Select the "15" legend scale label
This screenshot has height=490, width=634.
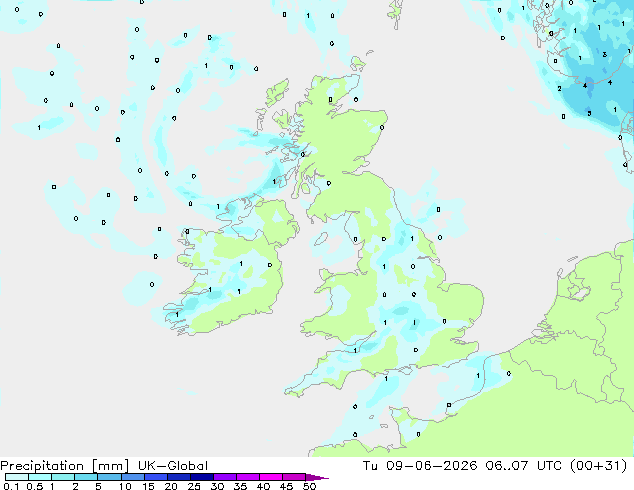click(x=148, y=486)
